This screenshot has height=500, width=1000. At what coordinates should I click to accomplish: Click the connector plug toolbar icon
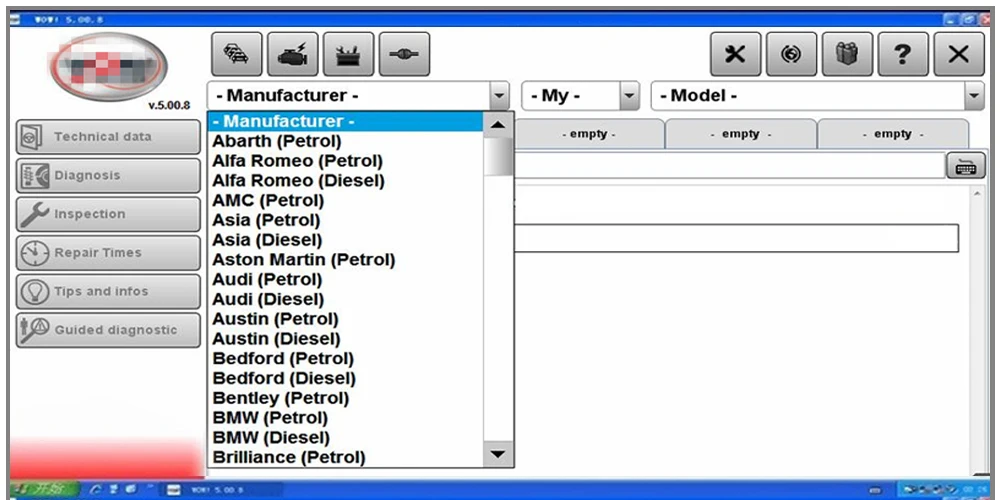pyautogui.click(x=404, y=55)
